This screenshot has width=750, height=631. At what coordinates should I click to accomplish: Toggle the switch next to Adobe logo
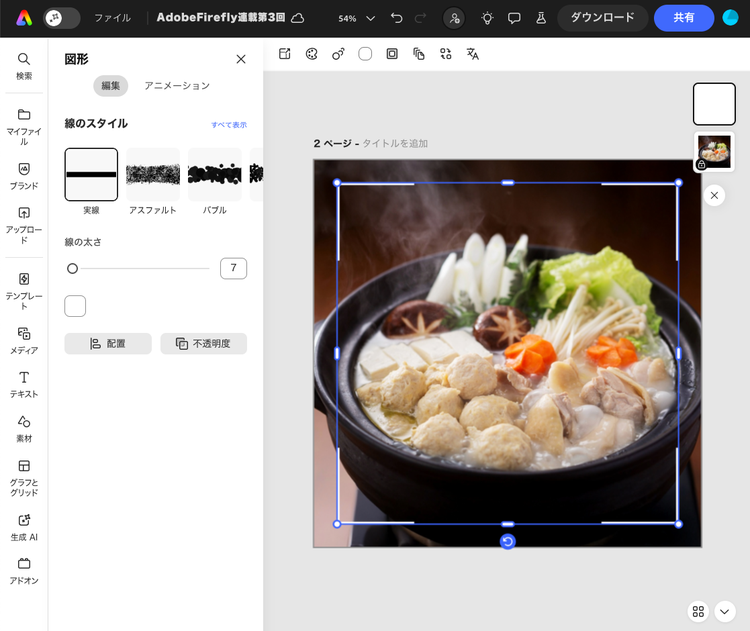62,18
